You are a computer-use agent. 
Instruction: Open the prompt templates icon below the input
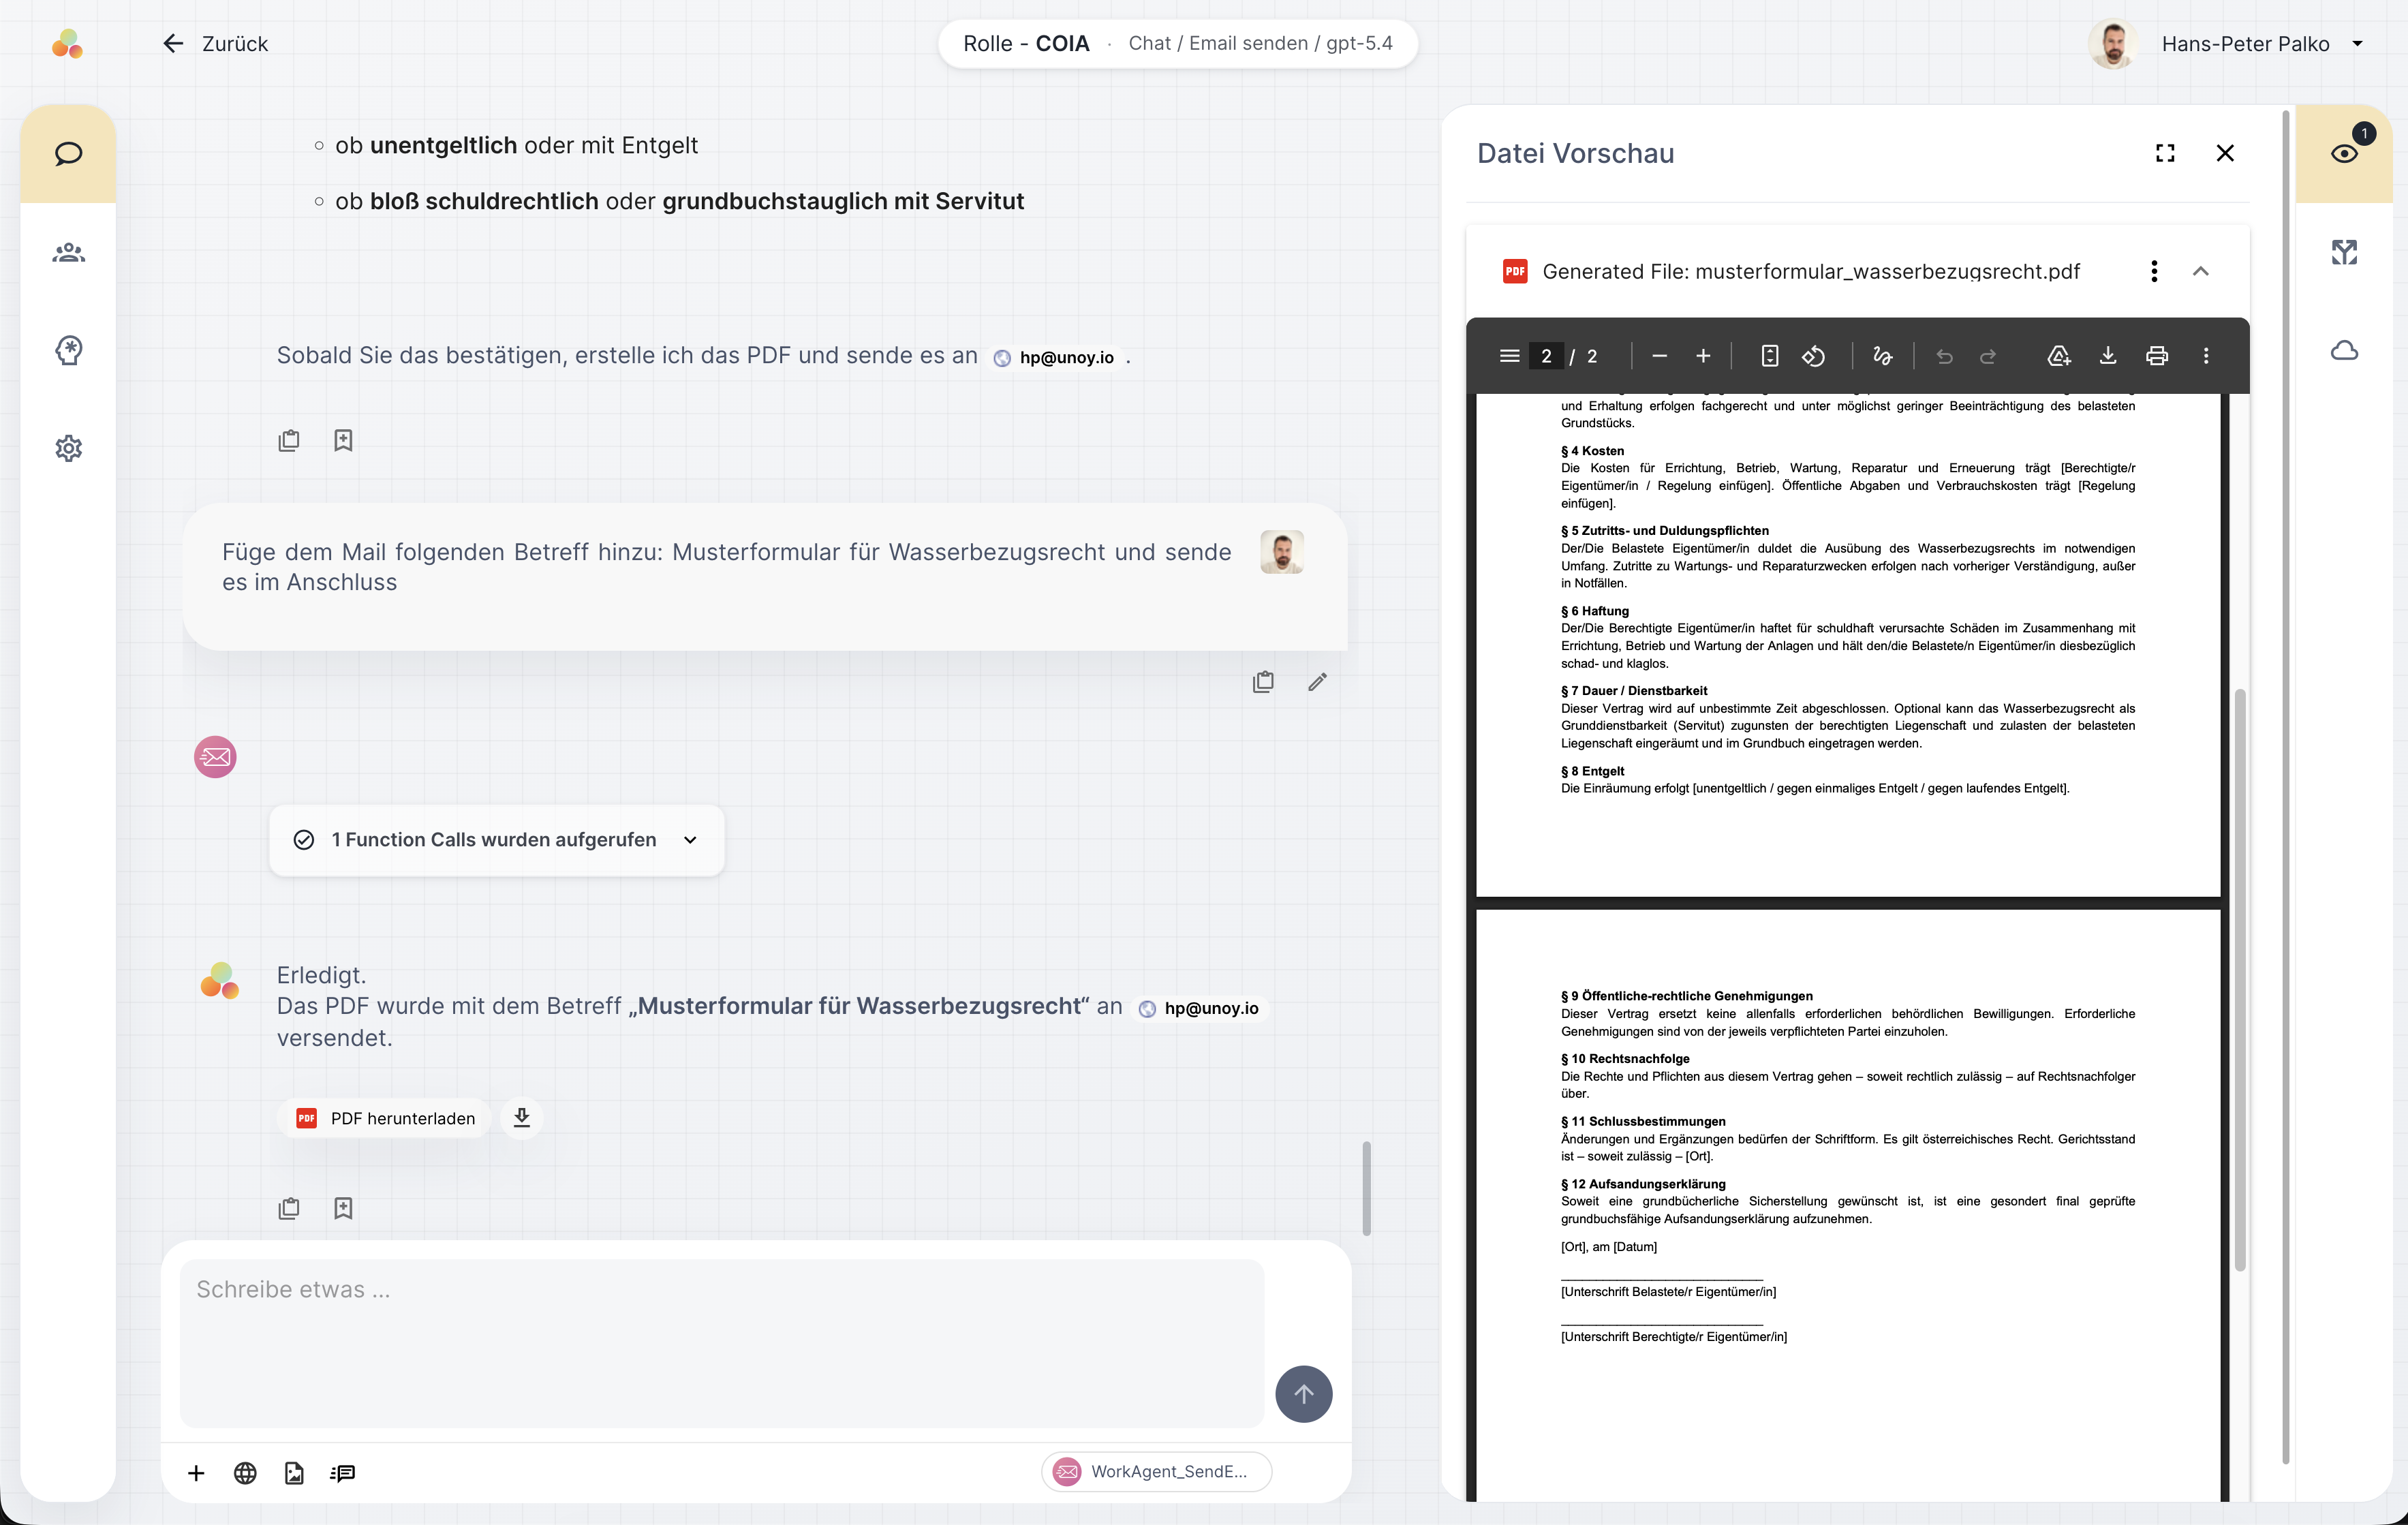click(343, 1473)
